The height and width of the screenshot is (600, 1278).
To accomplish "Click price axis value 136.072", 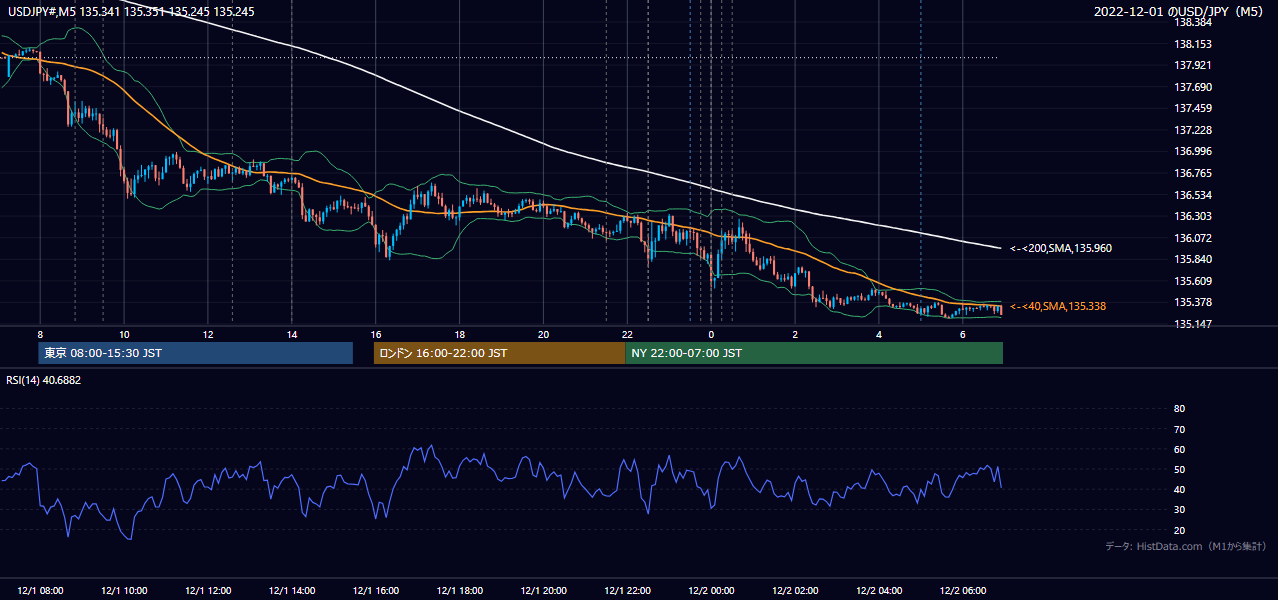I will (x=1193, y=238).
